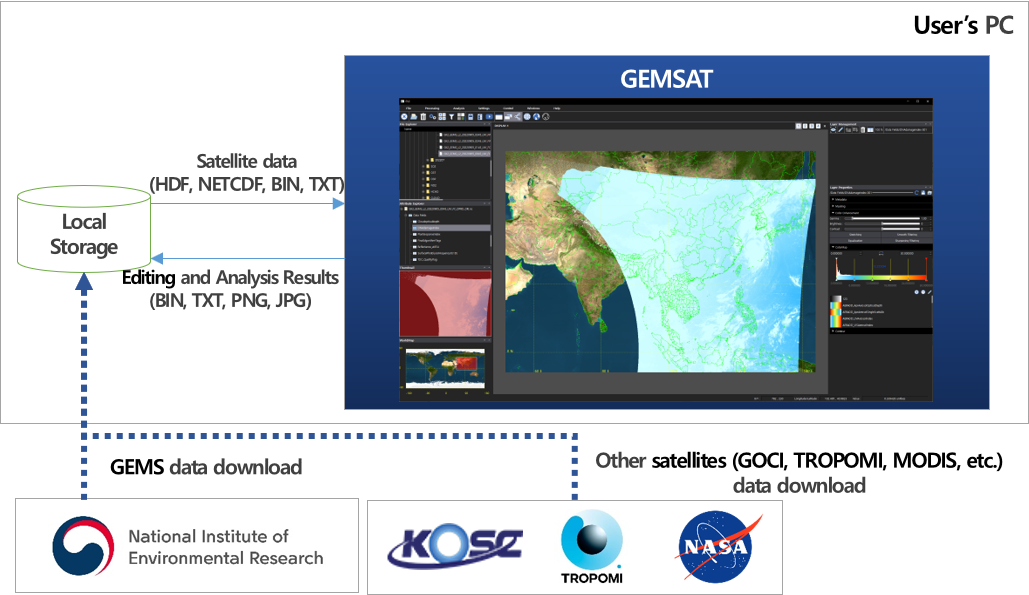Expand the Metadata section

[833, 199]
